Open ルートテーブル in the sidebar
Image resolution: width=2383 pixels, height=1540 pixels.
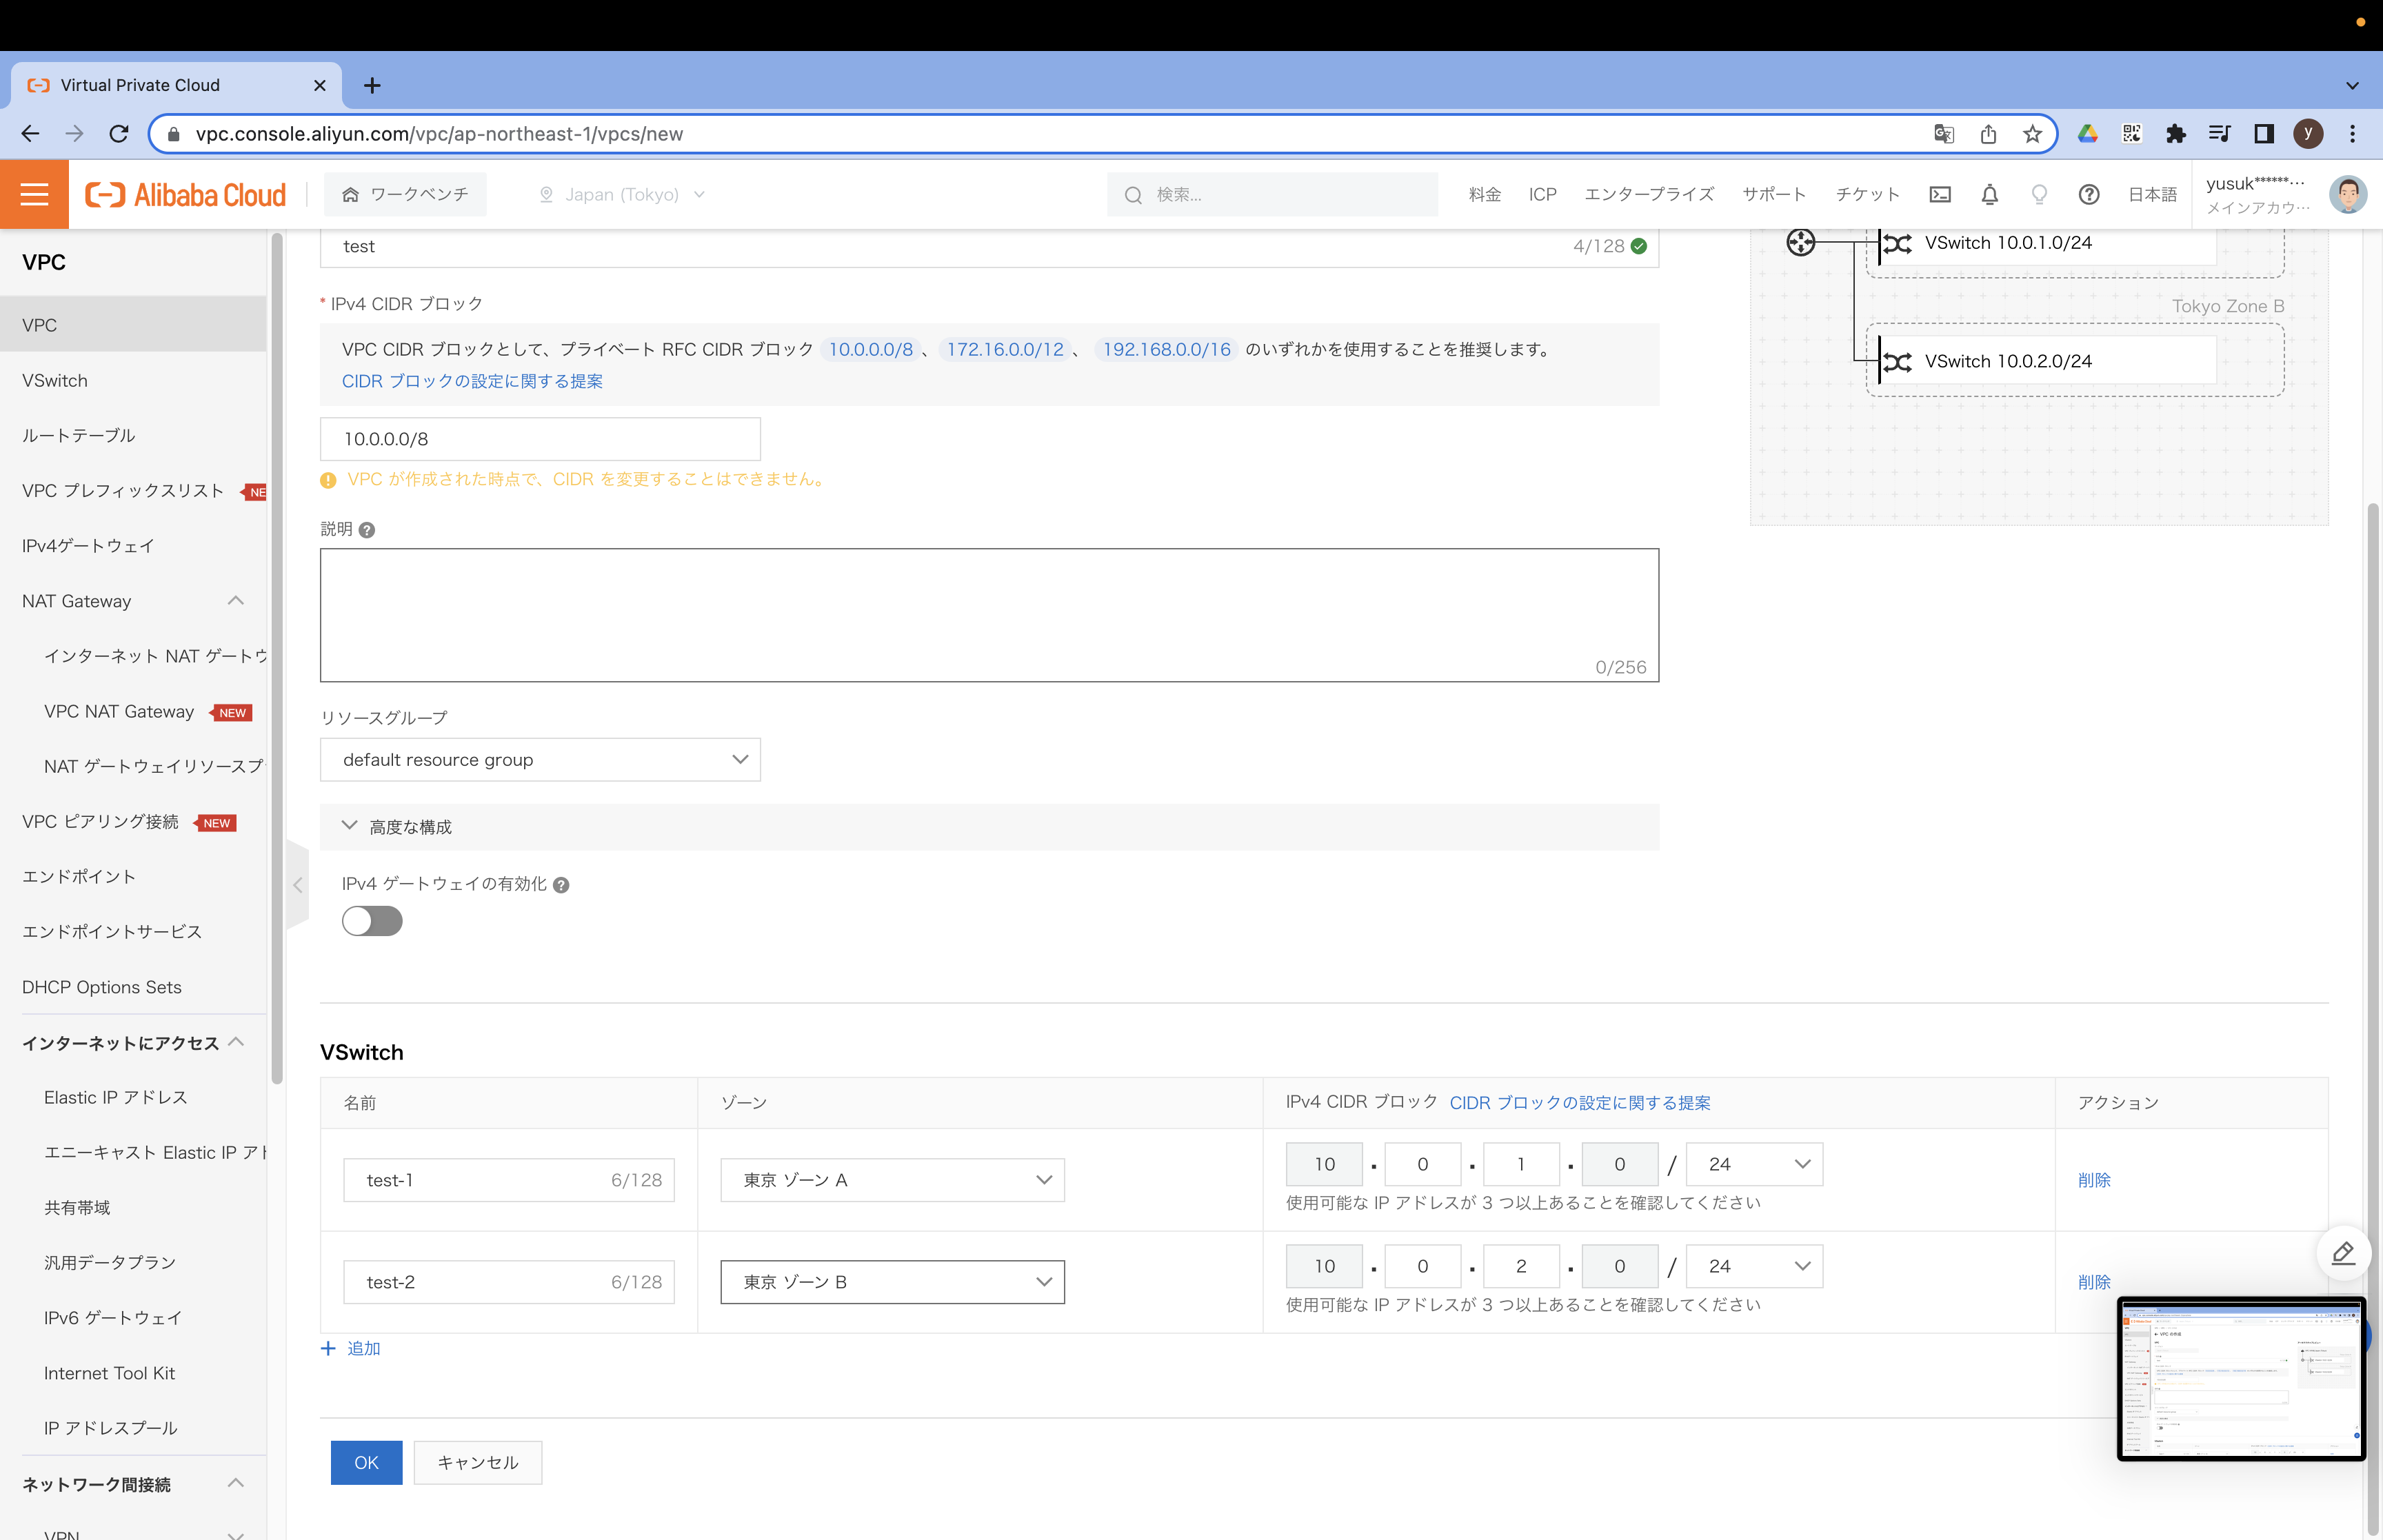78,435
